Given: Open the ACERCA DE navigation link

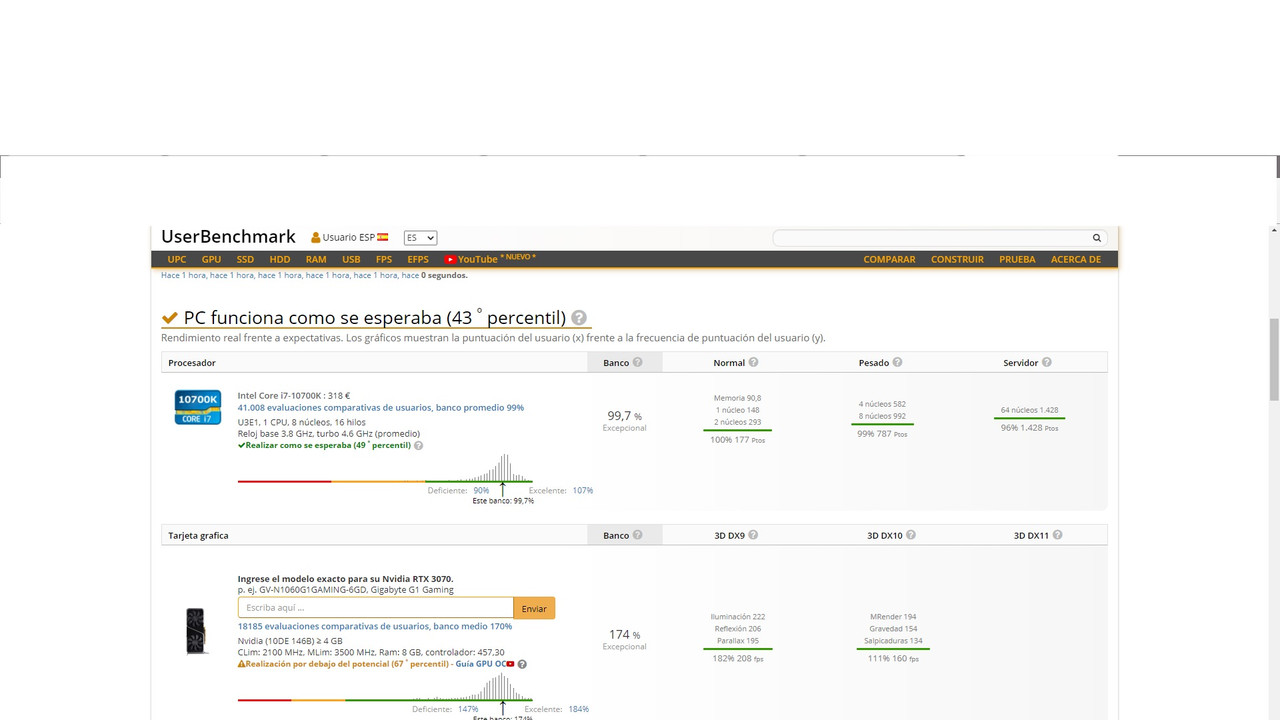Looking at the screenshot, I should coord(1076,259).
